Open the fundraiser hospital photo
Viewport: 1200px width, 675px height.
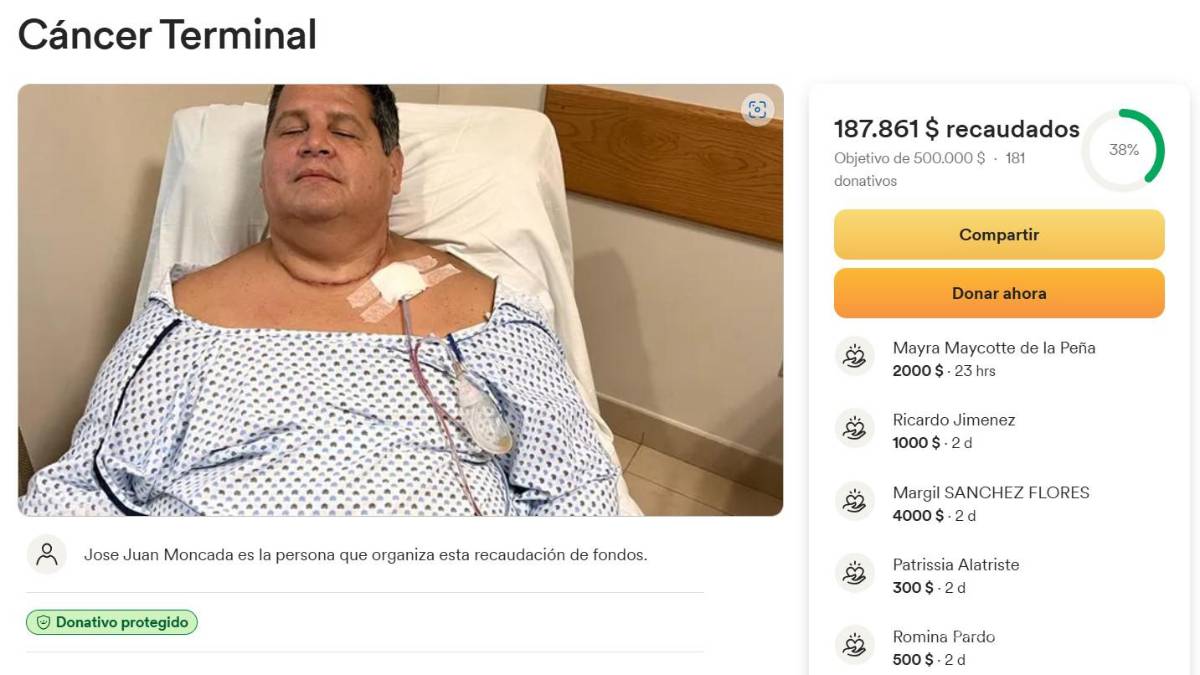(x=400, y=300)
